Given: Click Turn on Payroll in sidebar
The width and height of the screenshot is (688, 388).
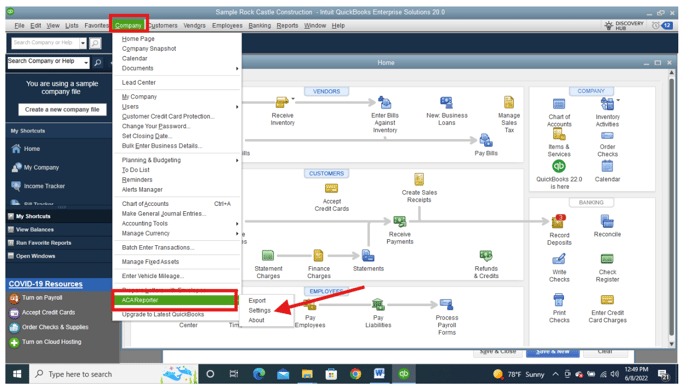Looking at the screenshot, I should click(x=42, y=298).
